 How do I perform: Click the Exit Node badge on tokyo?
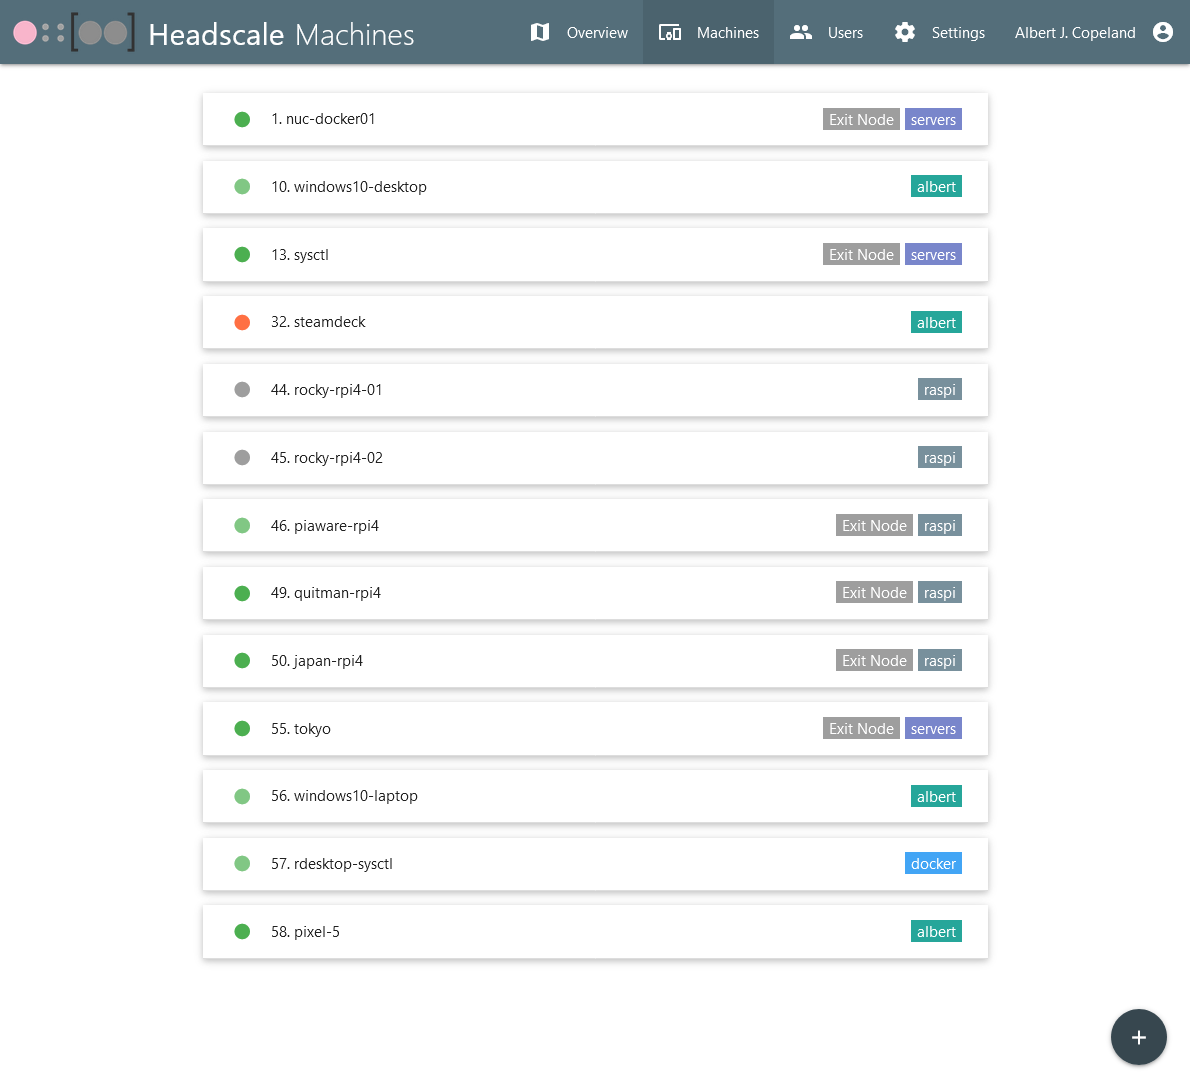(x=861, y=729)
